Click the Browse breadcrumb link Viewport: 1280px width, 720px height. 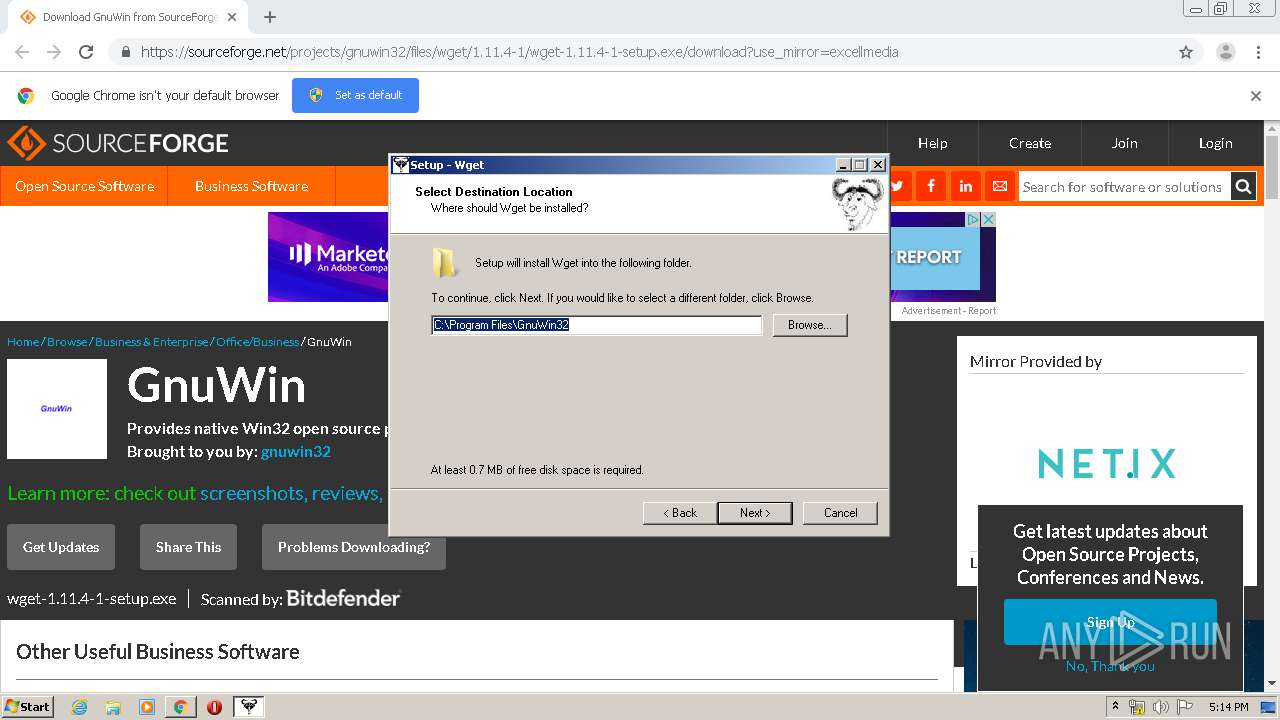point(67,342)
